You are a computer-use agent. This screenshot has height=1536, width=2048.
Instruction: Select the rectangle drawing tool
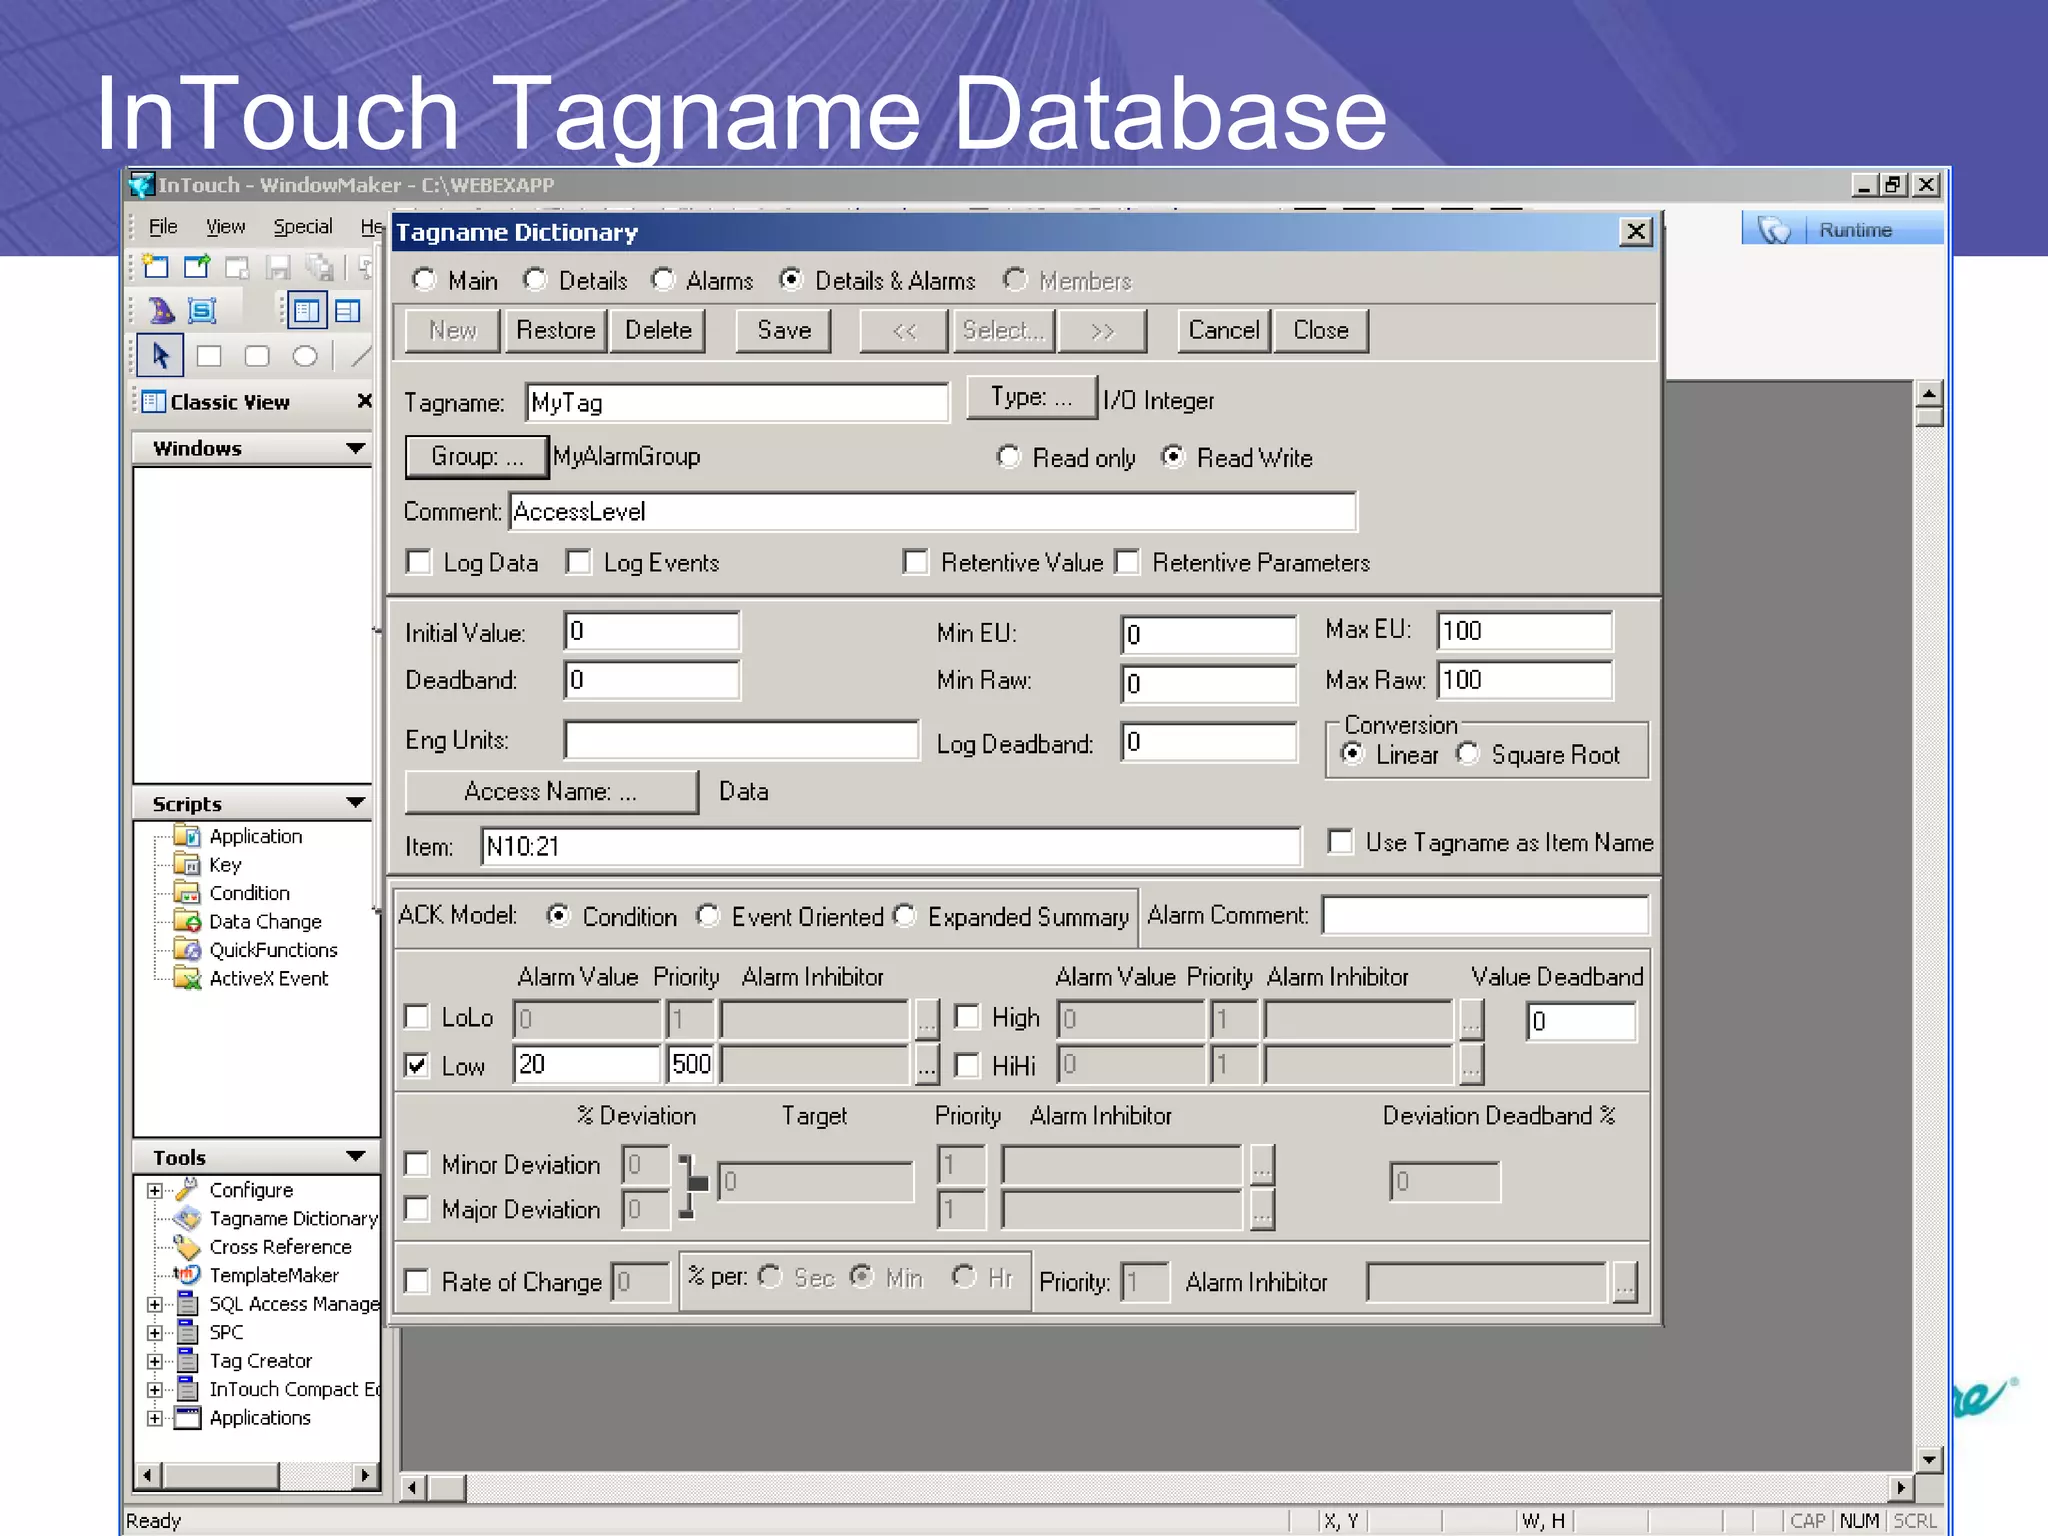coord(209,356)
